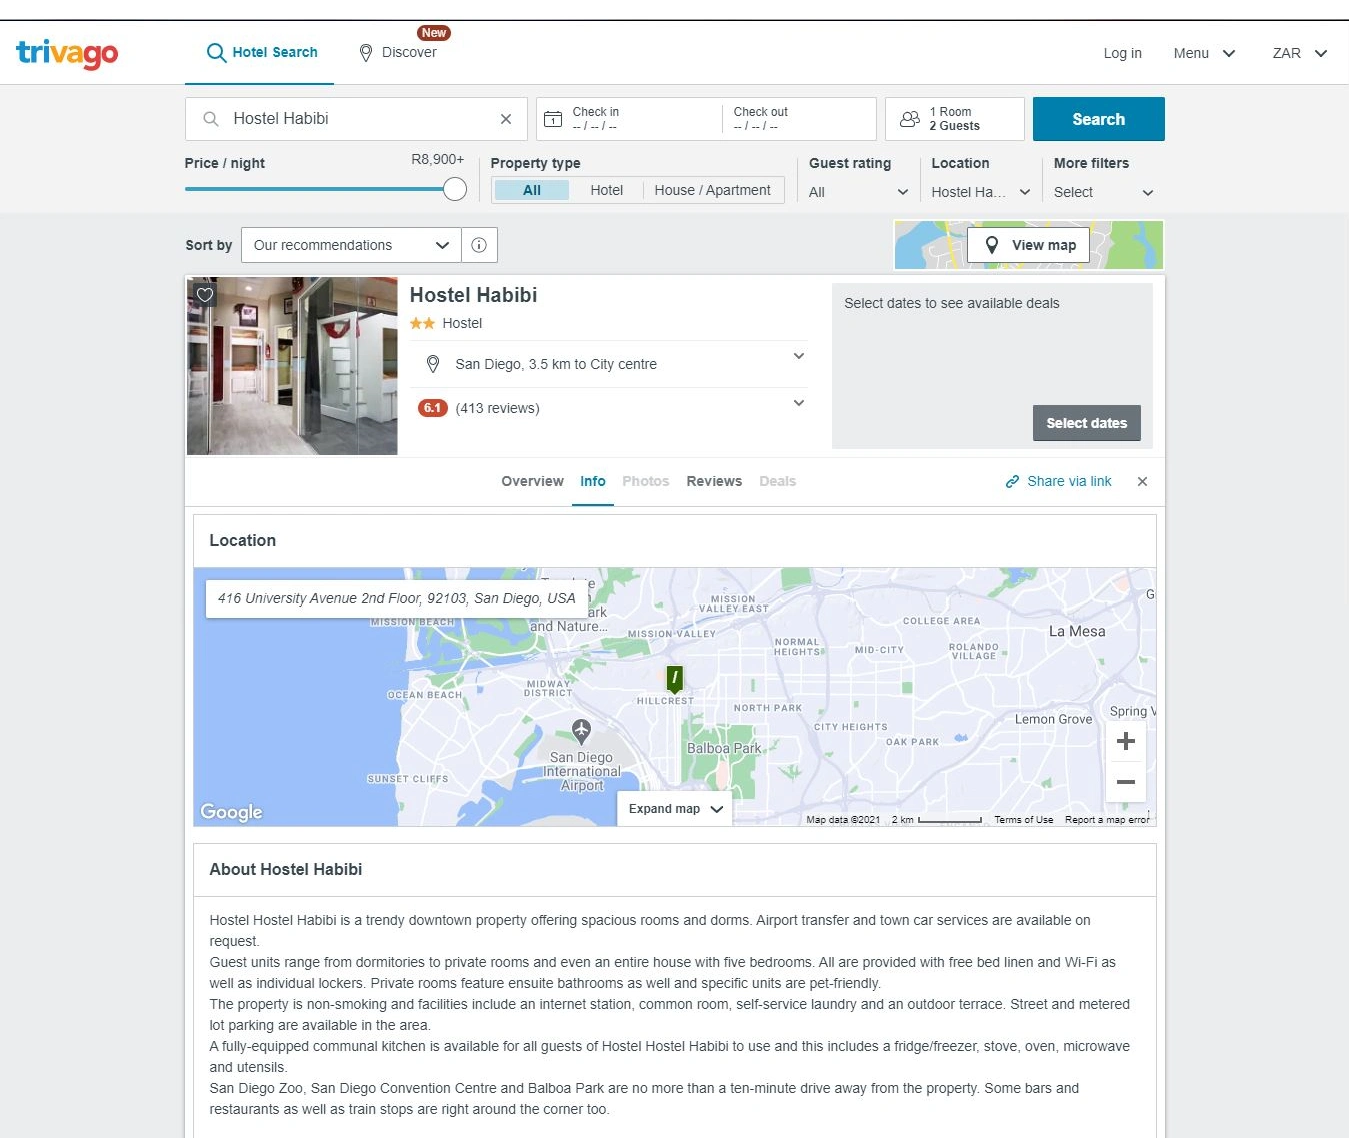Click the green hotel marker on map
This screenshot has height=1138, width=1349.
click(x=675, y=679)
